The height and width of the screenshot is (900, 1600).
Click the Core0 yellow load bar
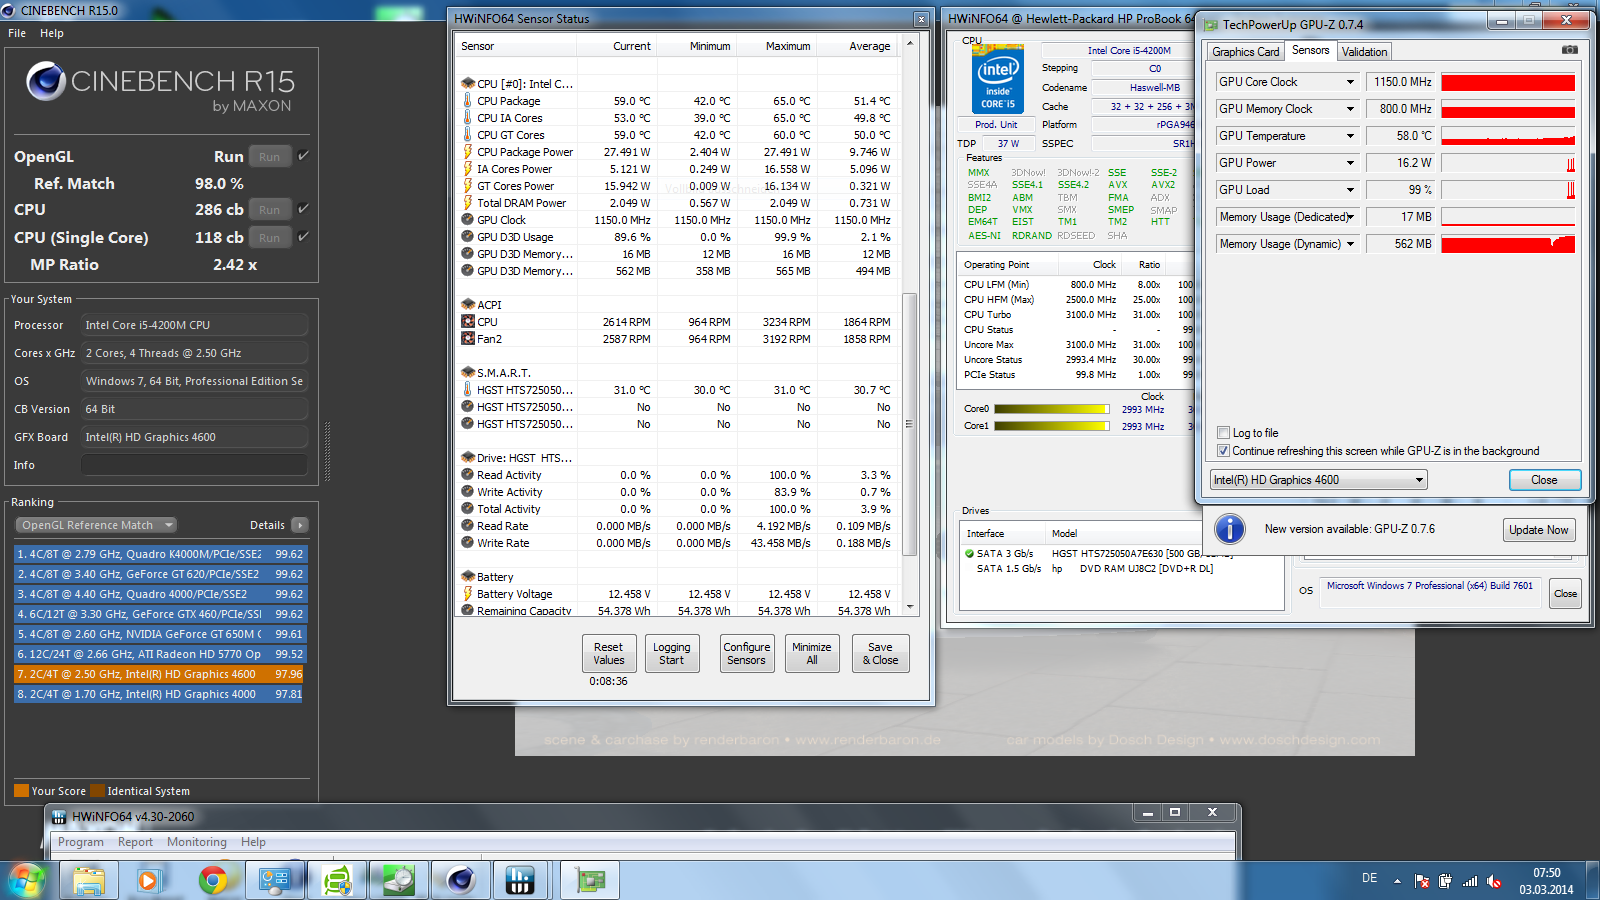pos(1051,409)
